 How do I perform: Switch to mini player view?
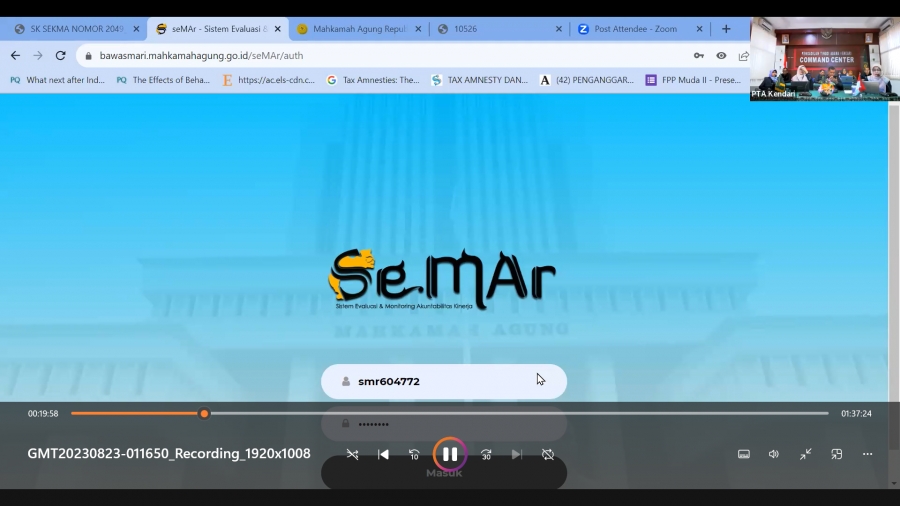pos(837,454)
